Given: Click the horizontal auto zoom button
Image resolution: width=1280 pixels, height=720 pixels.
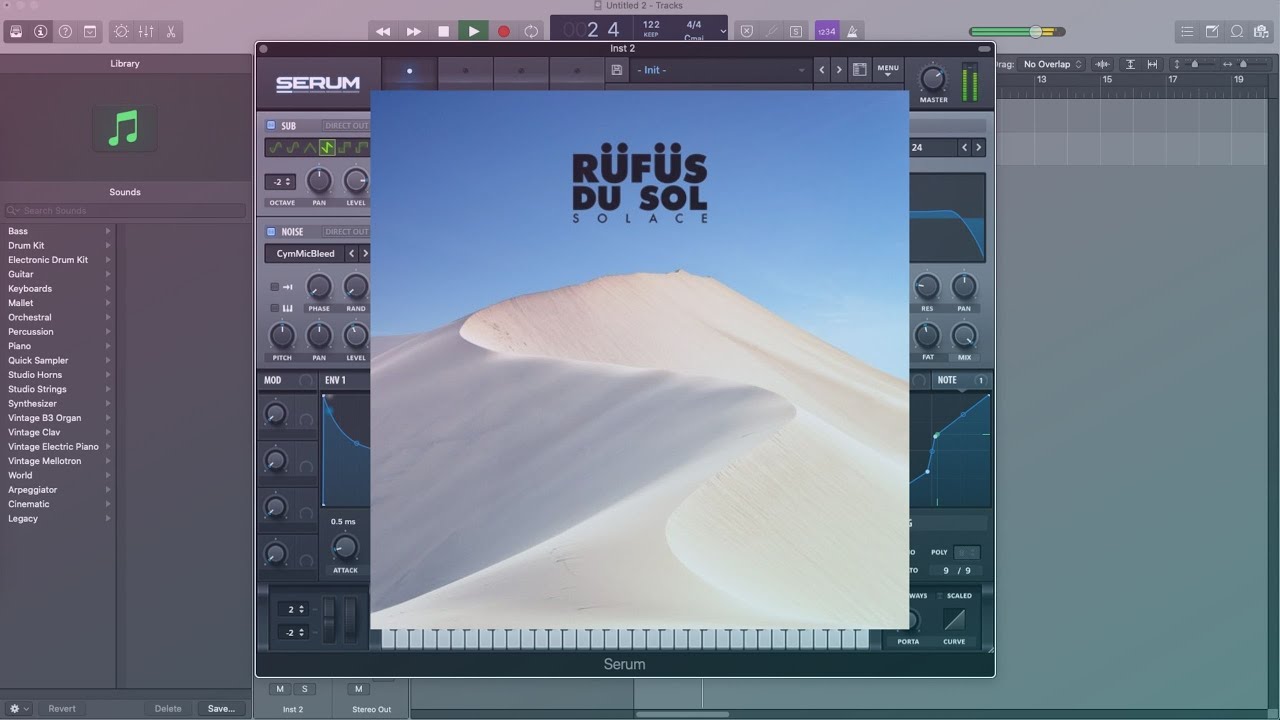Looking at the screenshot, I should (x=1152, y=64).
